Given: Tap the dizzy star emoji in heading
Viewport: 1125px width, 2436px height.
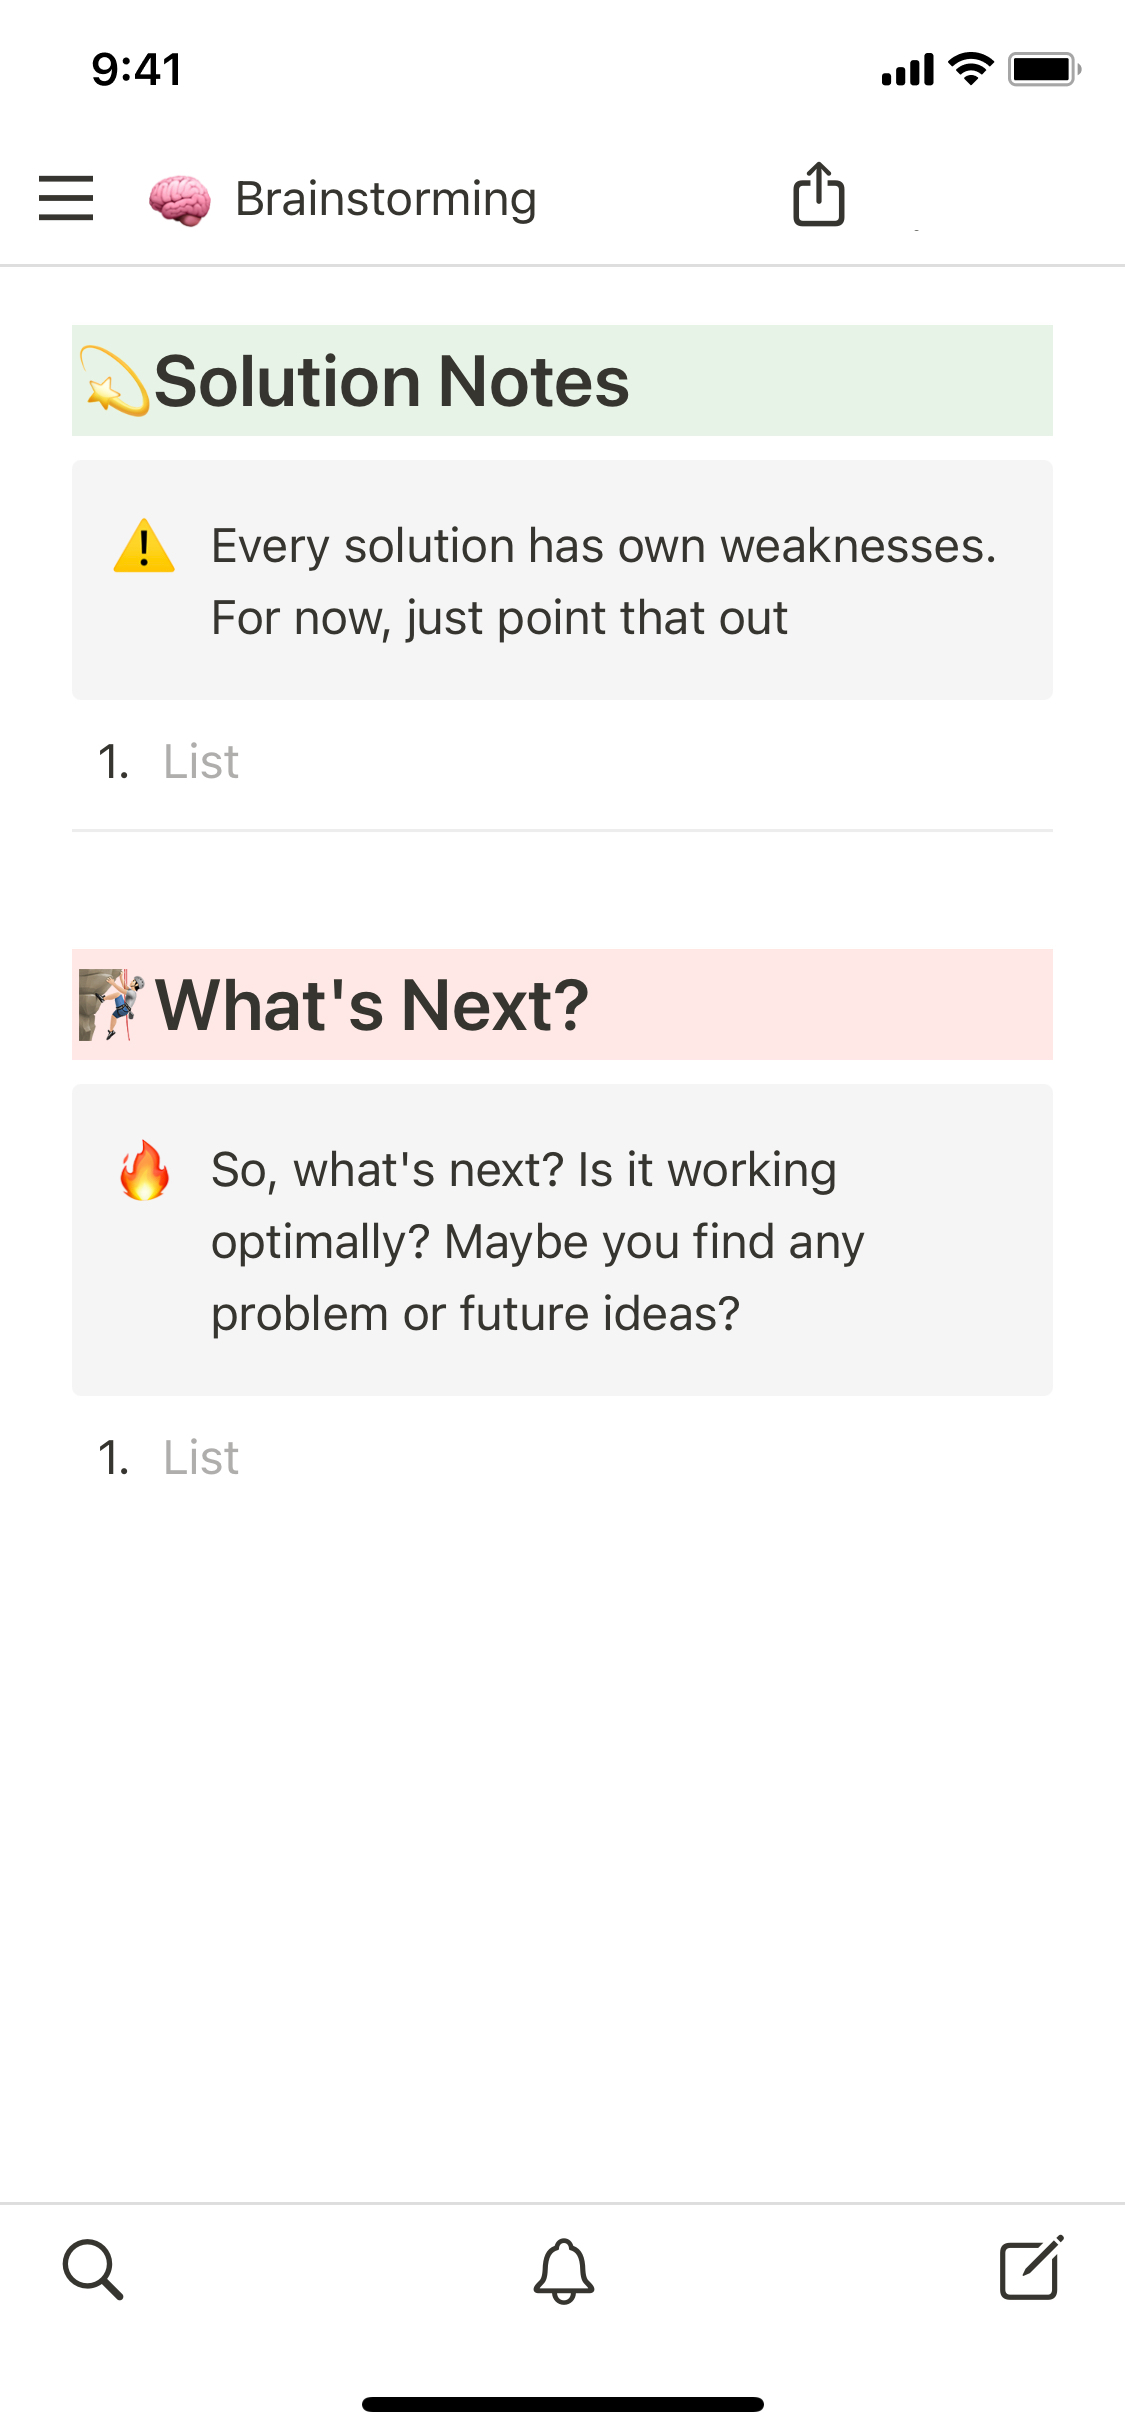Looking at the screenshot, I should [113, 382].
